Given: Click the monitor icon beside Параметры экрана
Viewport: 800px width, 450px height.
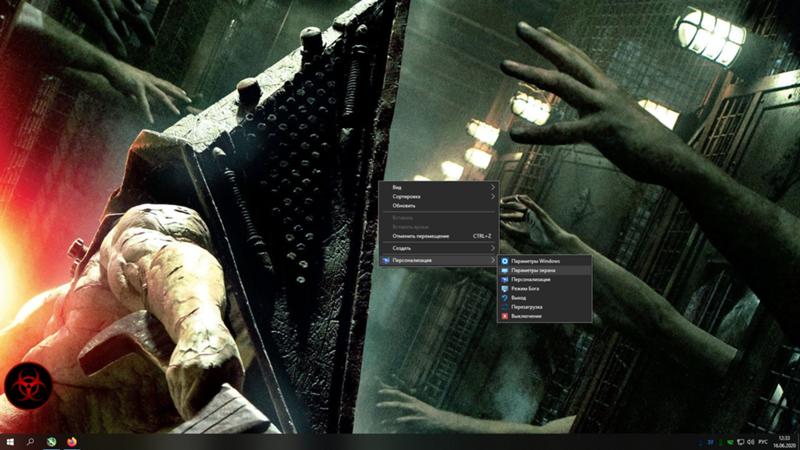Looking at the screenshot, I should [x=505, y=270].
